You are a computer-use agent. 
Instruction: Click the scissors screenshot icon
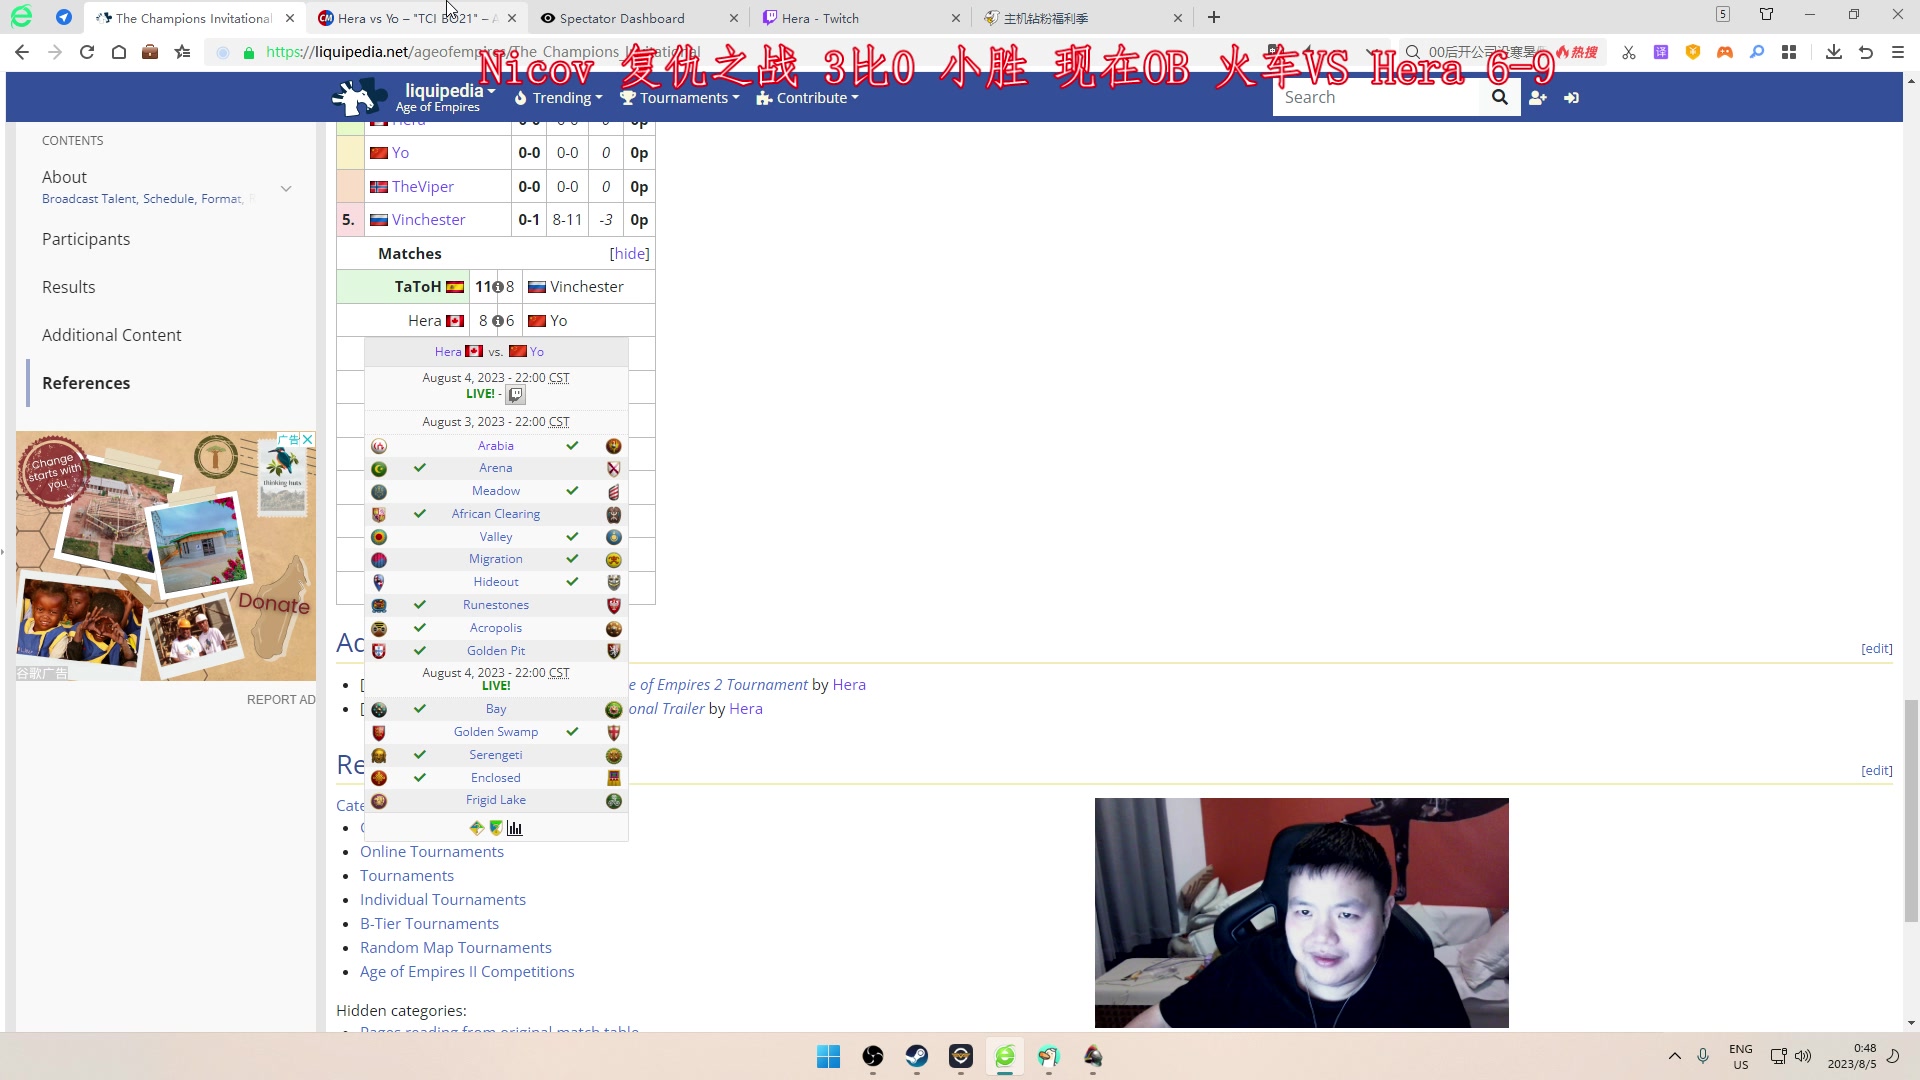coord(1629,52)
